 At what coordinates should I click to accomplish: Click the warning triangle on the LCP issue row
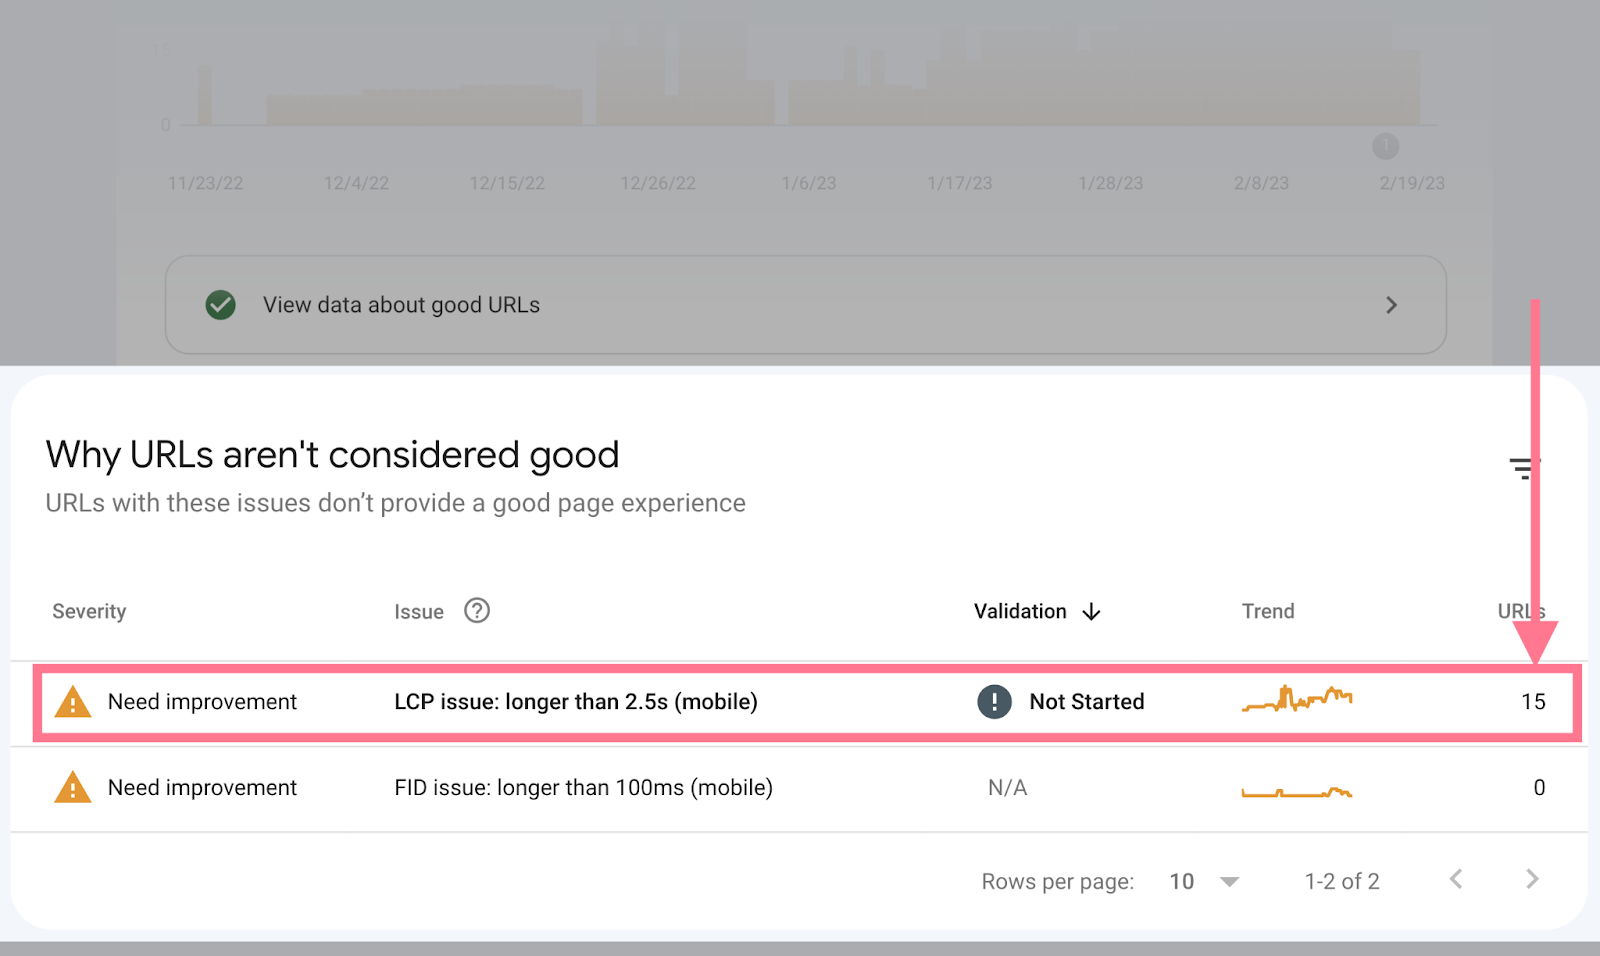pos(73,701)
